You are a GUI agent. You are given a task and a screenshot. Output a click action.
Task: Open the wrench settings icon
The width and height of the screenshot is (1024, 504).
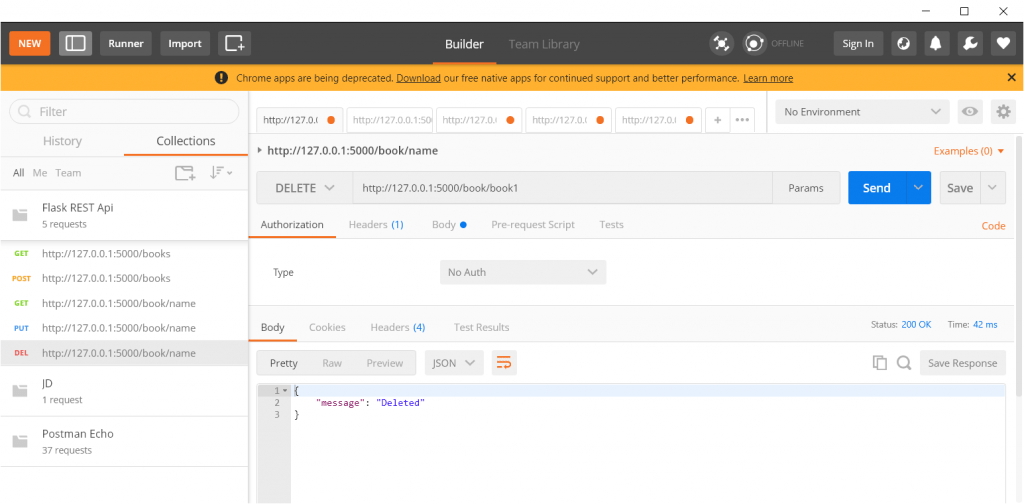[970, 44]
